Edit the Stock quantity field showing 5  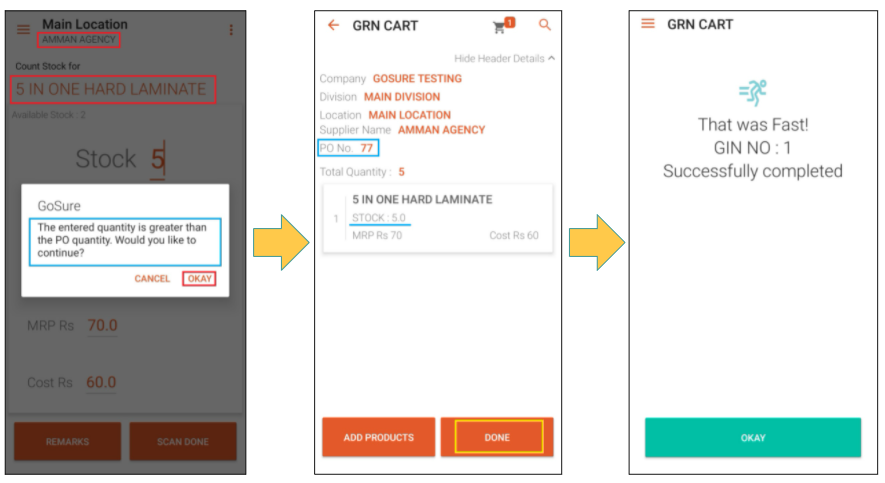(157, 160)
